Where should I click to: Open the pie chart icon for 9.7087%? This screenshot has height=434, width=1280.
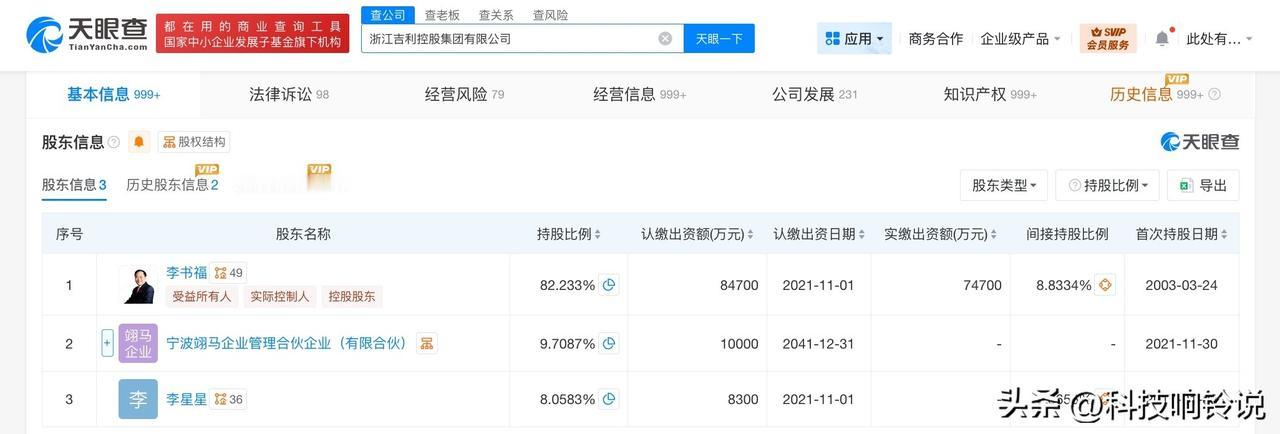pyautogui.click(x=608, y=343)
